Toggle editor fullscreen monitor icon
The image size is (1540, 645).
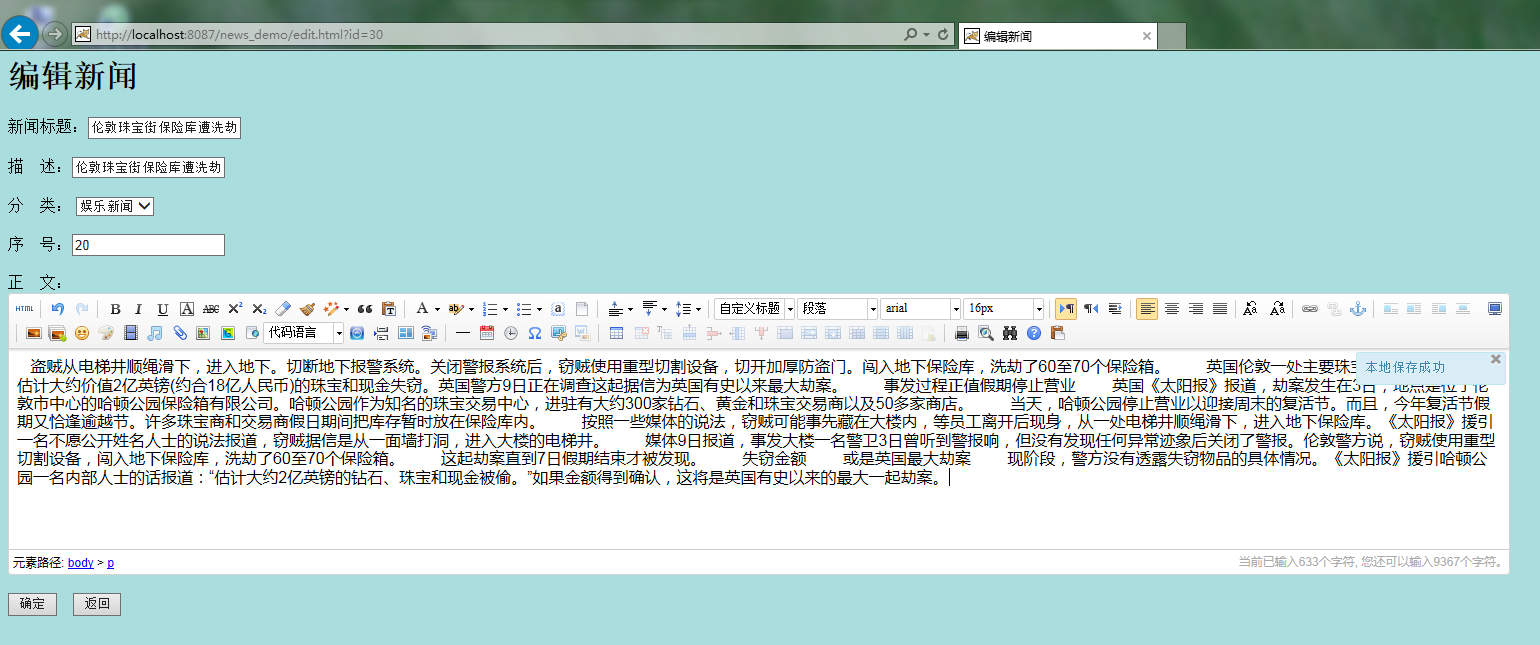point(1495,309)
